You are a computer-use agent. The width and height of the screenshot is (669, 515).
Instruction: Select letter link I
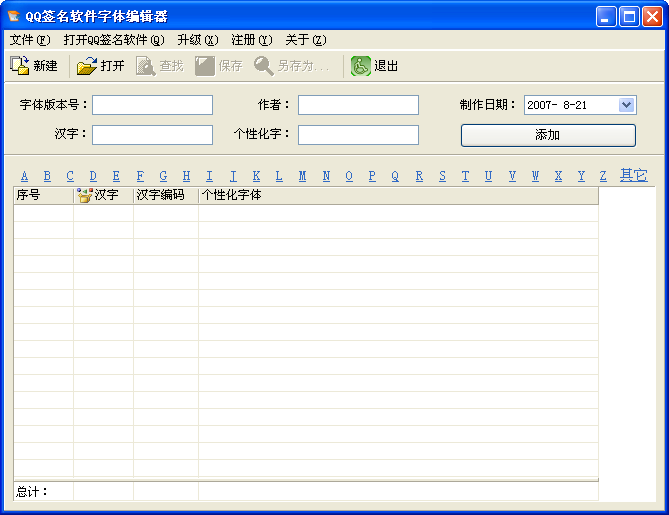[x=209, y=176]
